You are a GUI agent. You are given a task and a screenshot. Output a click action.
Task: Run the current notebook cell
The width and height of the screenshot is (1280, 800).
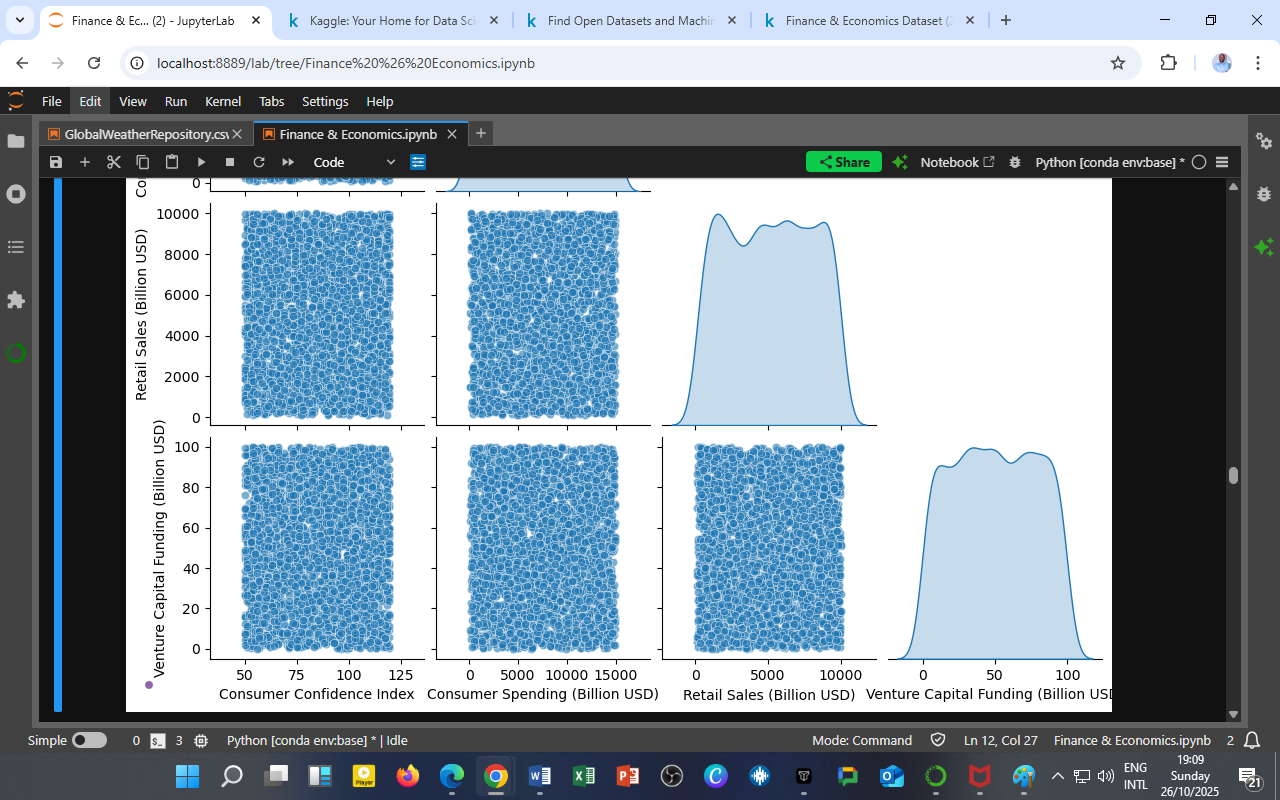pos(201,161)
